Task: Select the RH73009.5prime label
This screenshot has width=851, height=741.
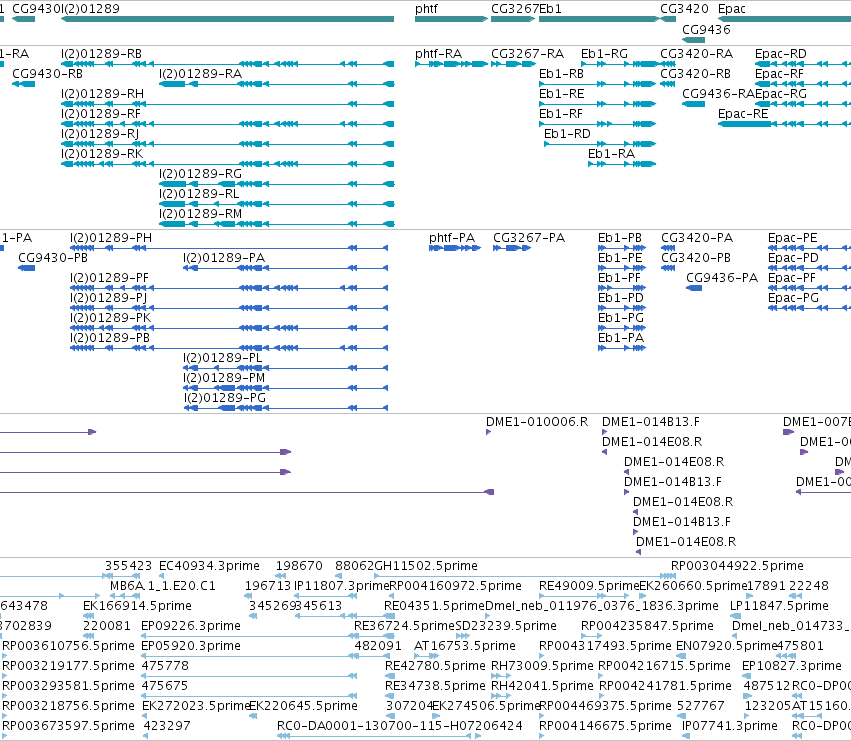Action: click(x=542, y=666)
